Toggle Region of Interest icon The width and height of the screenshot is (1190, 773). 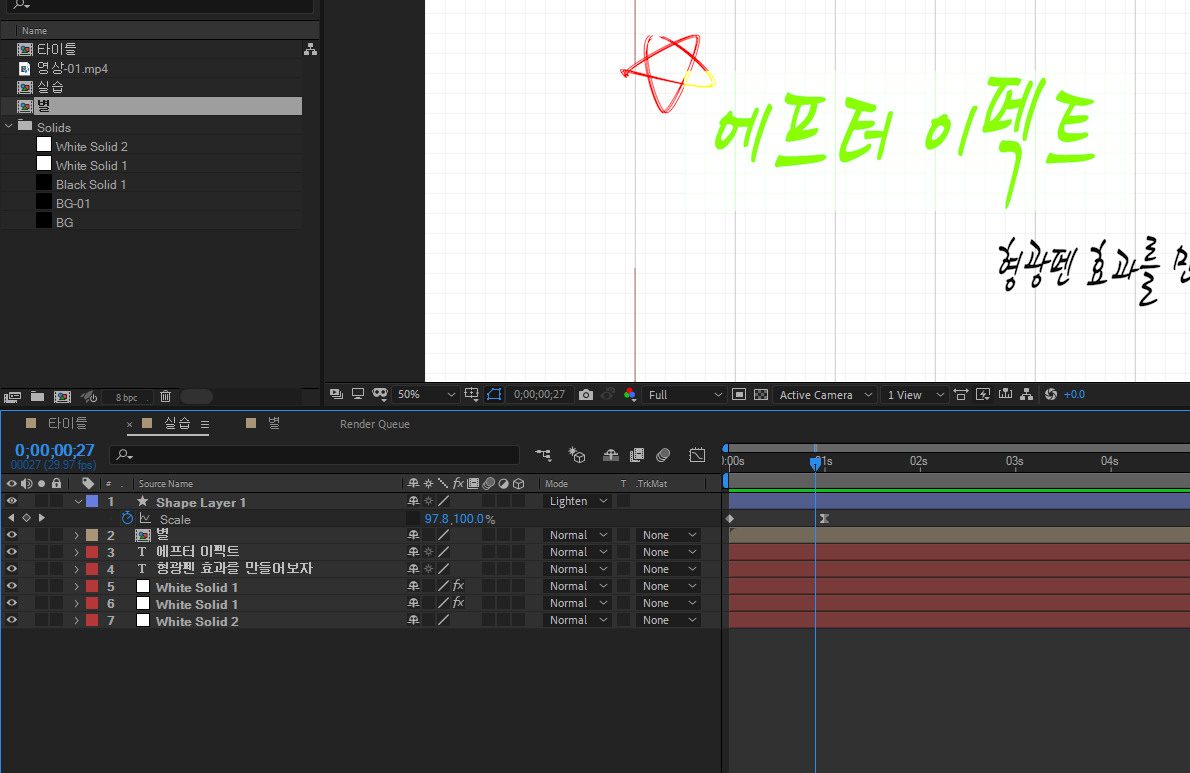point(738,394)
